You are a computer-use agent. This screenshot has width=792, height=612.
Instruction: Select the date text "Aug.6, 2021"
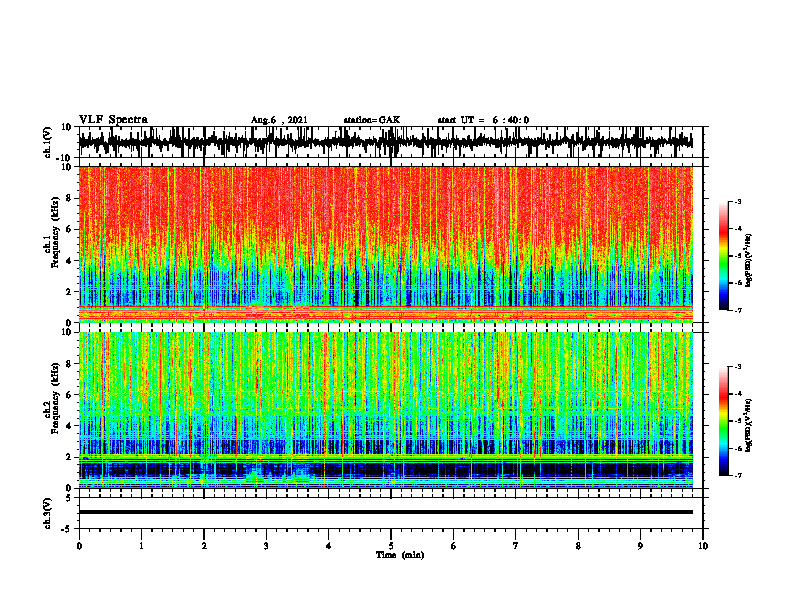click(x=279, y=120)
